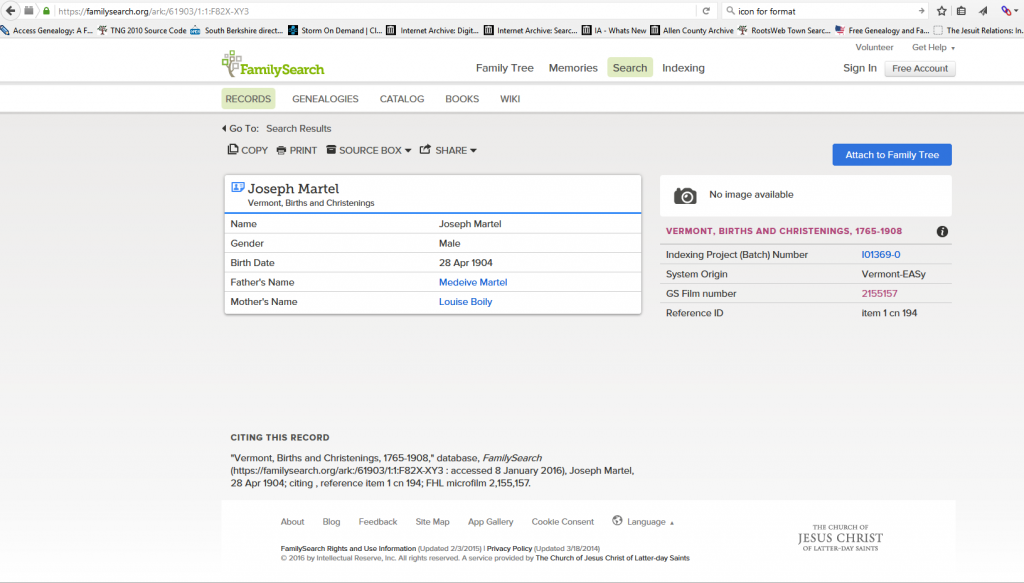Click the About footer link
The image size is (1024, 583).
[x=292, y=522]
